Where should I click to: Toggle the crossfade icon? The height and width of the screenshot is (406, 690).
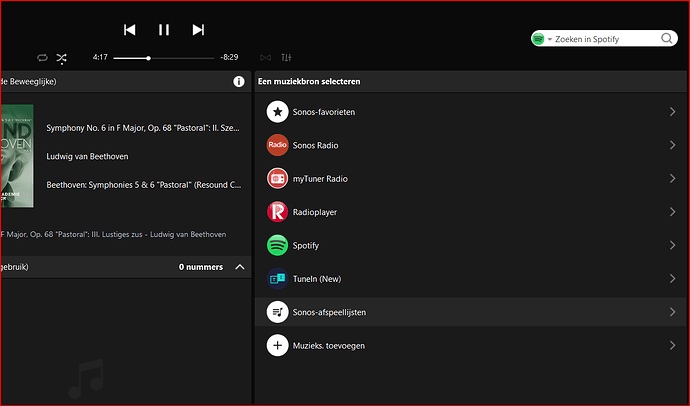[265, 58]
